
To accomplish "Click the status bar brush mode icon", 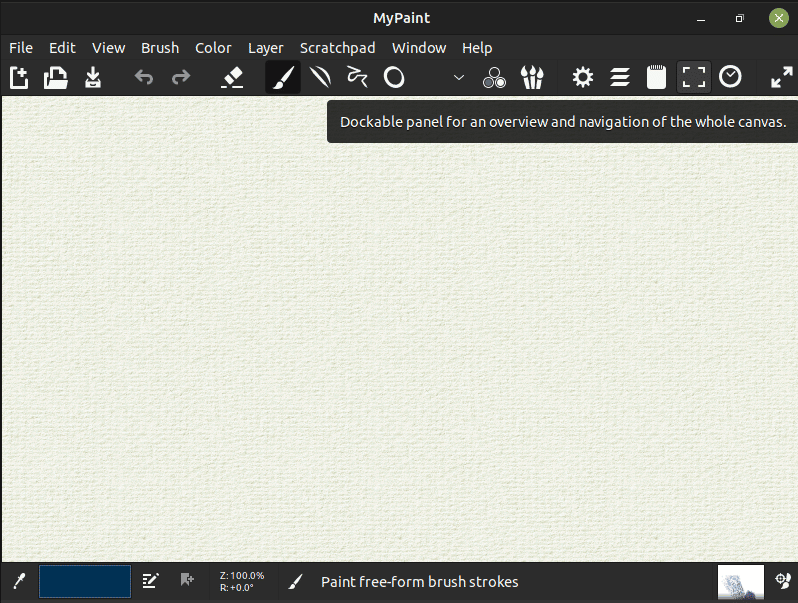I will tap(295, 581).
